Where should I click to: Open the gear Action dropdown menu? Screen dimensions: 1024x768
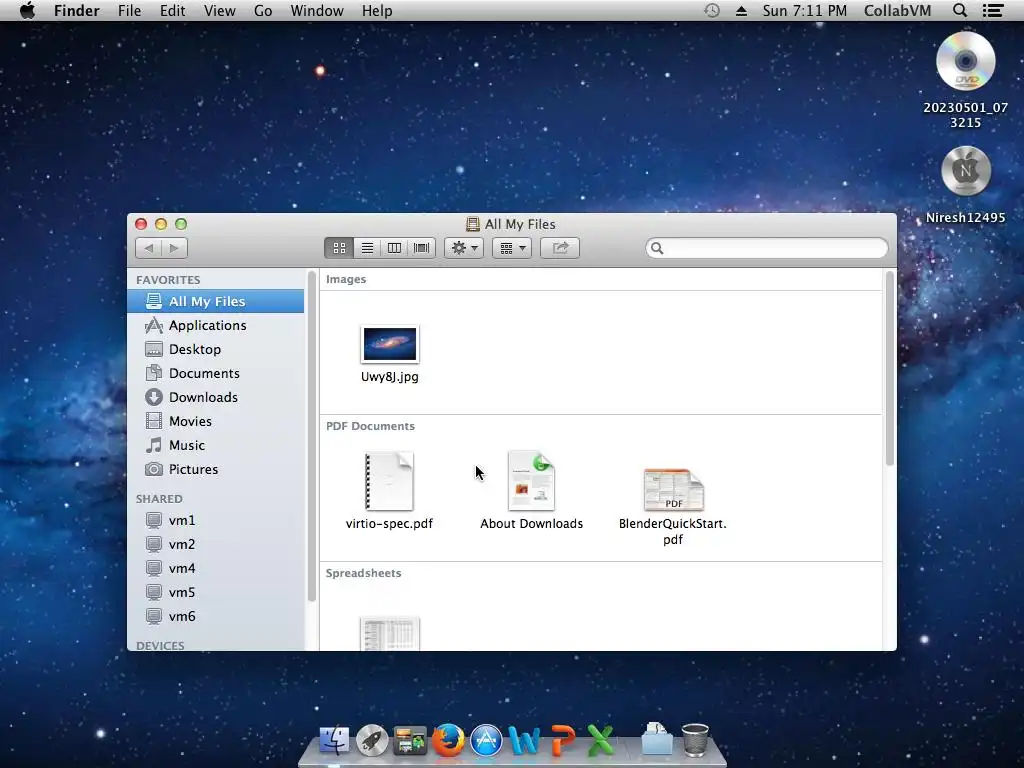(x=464, y=248)
